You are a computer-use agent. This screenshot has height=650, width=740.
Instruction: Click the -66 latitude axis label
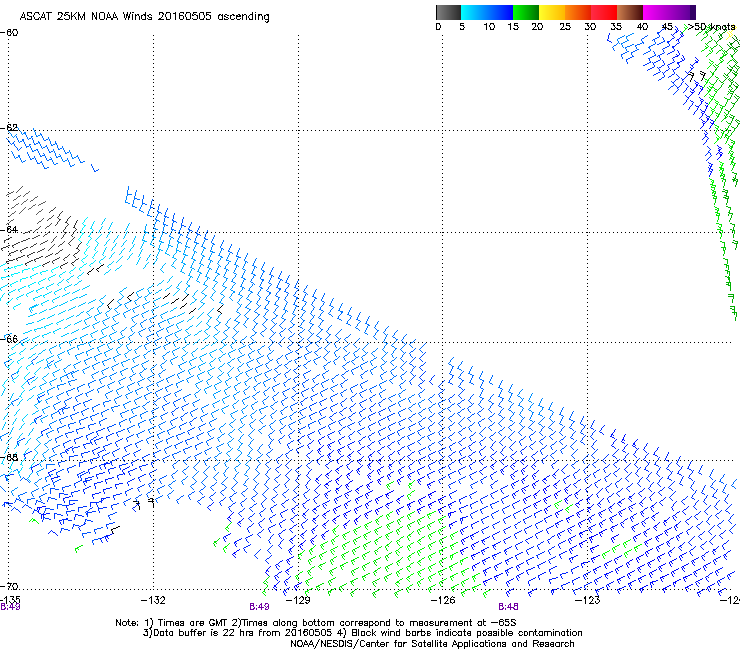(9, 339)
